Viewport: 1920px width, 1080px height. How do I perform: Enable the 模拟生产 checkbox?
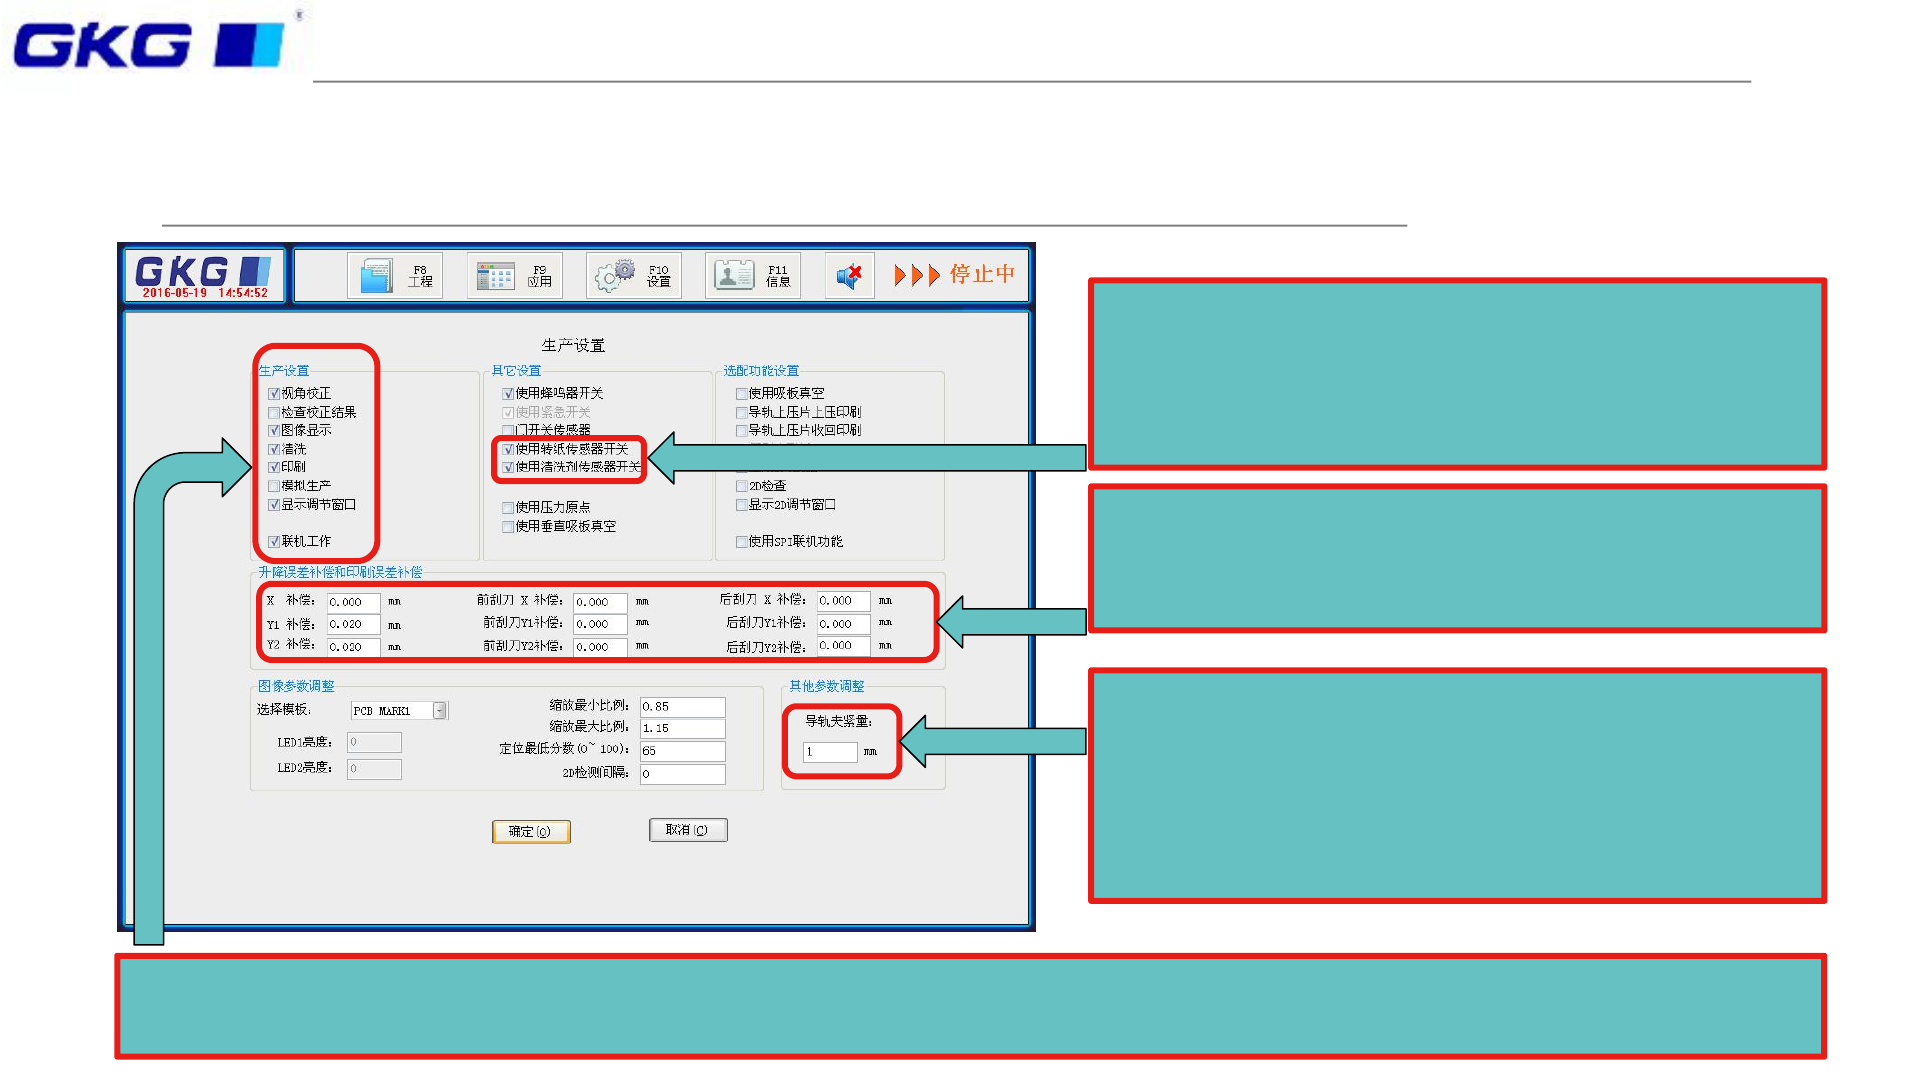click(x=274, y=486)
